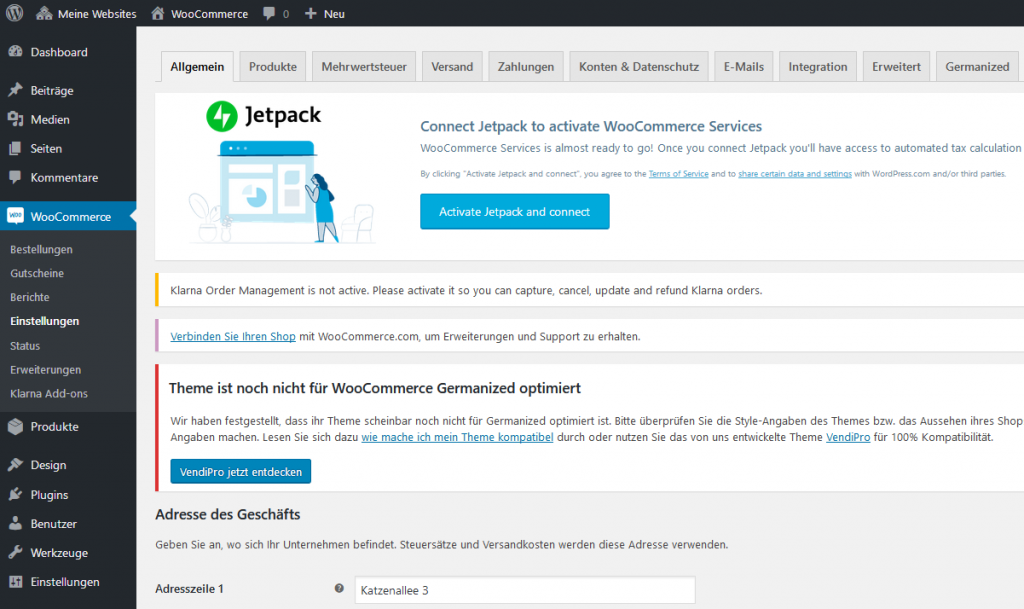The width and height of the screenshot is (1024, 609).
Task: Click the Werkzeuge wrench icon
Action: click(x=16, y=552)
